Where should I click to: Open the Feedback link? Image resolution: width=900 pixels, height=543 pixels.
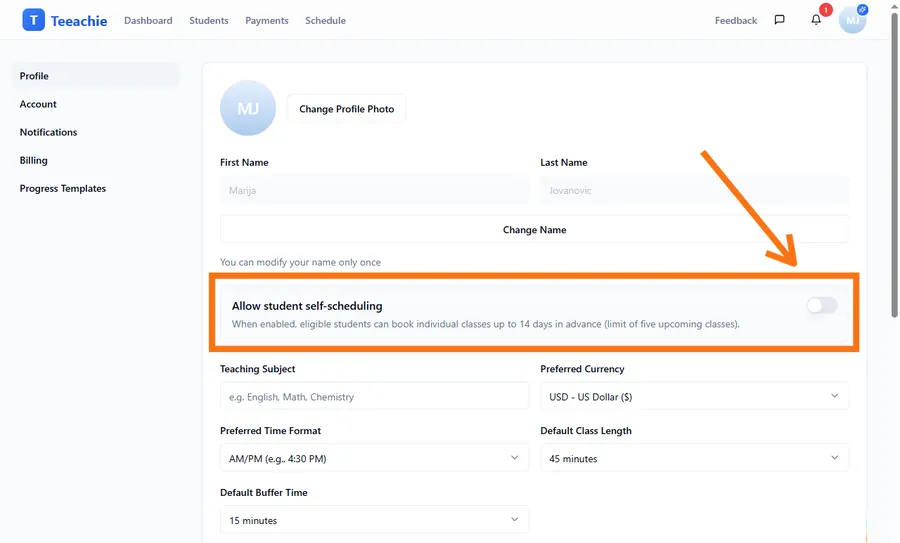tap(736, 21)
